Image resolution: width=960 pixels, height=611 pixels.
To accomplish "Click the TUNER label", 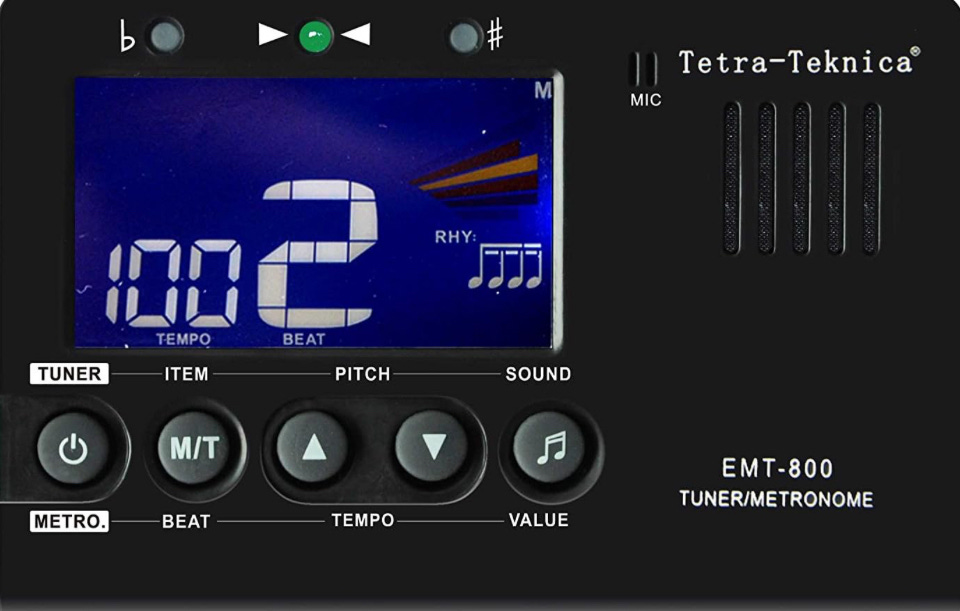I will click(x=69, y=373).
